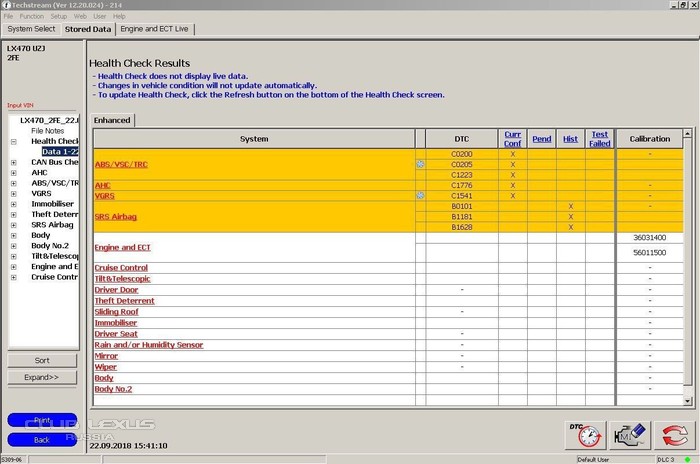Click DTC code C1223 cell
This screenshot has height=464, width=700.
point(462,175)
